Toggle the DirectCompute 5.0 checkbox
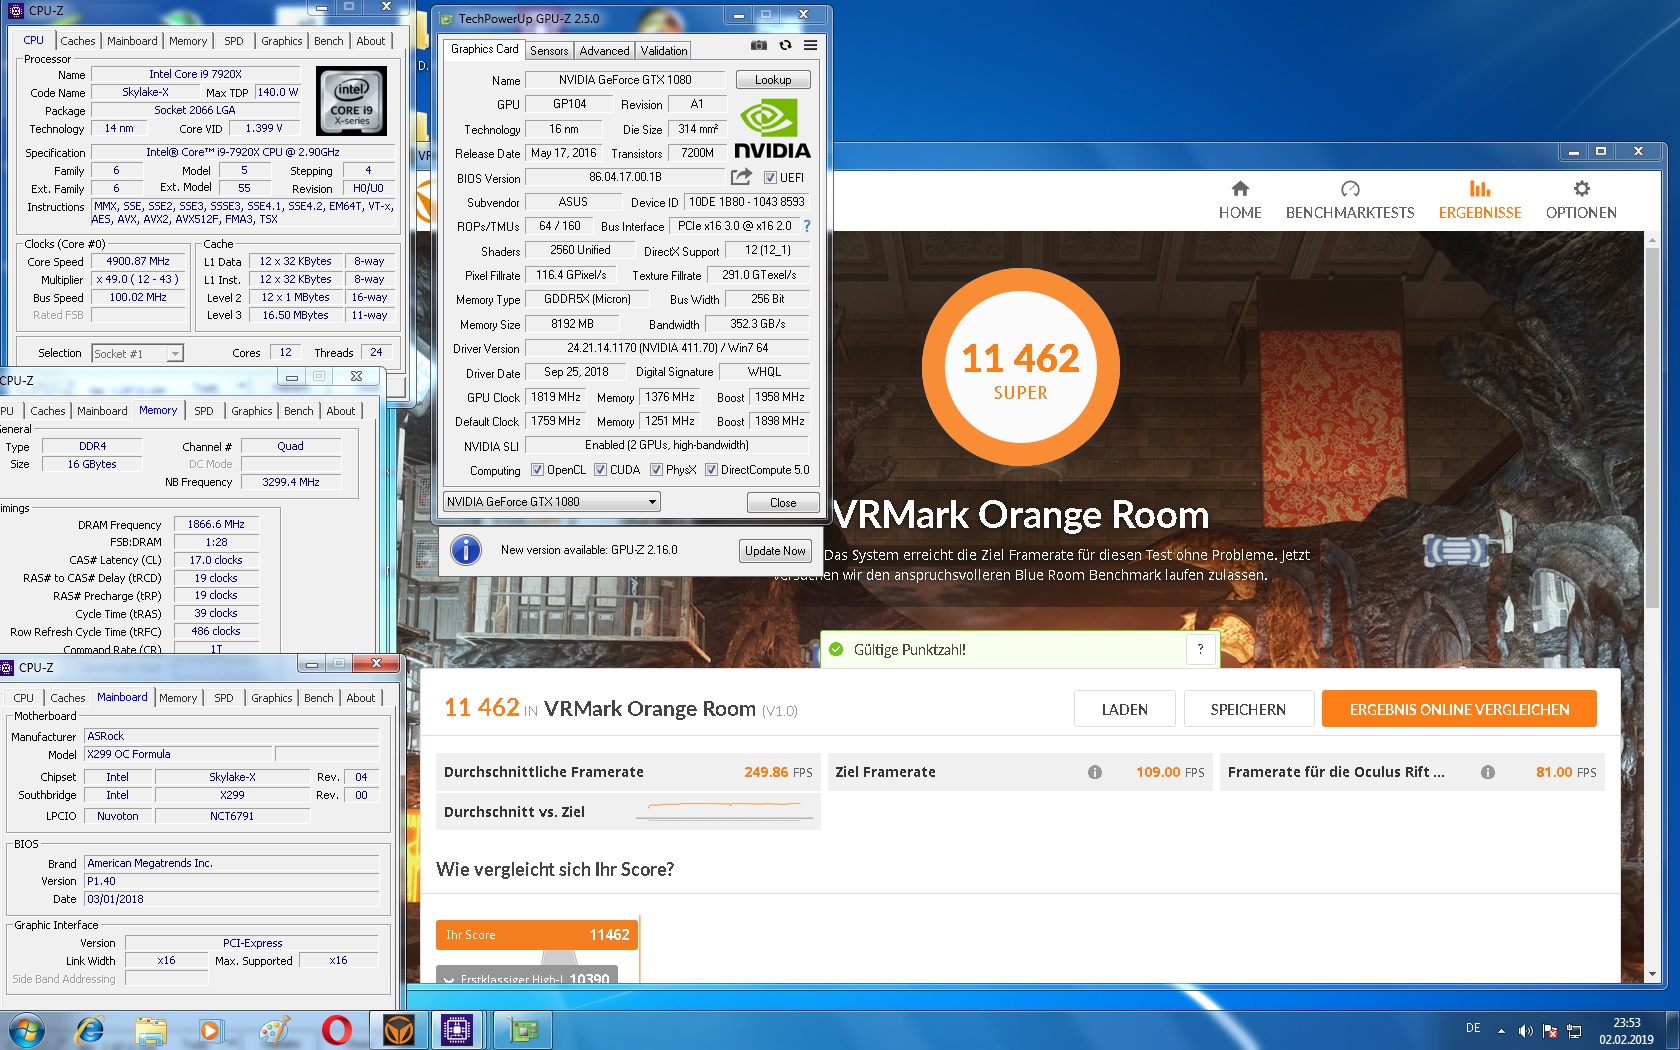 click(x=711, y=470)
